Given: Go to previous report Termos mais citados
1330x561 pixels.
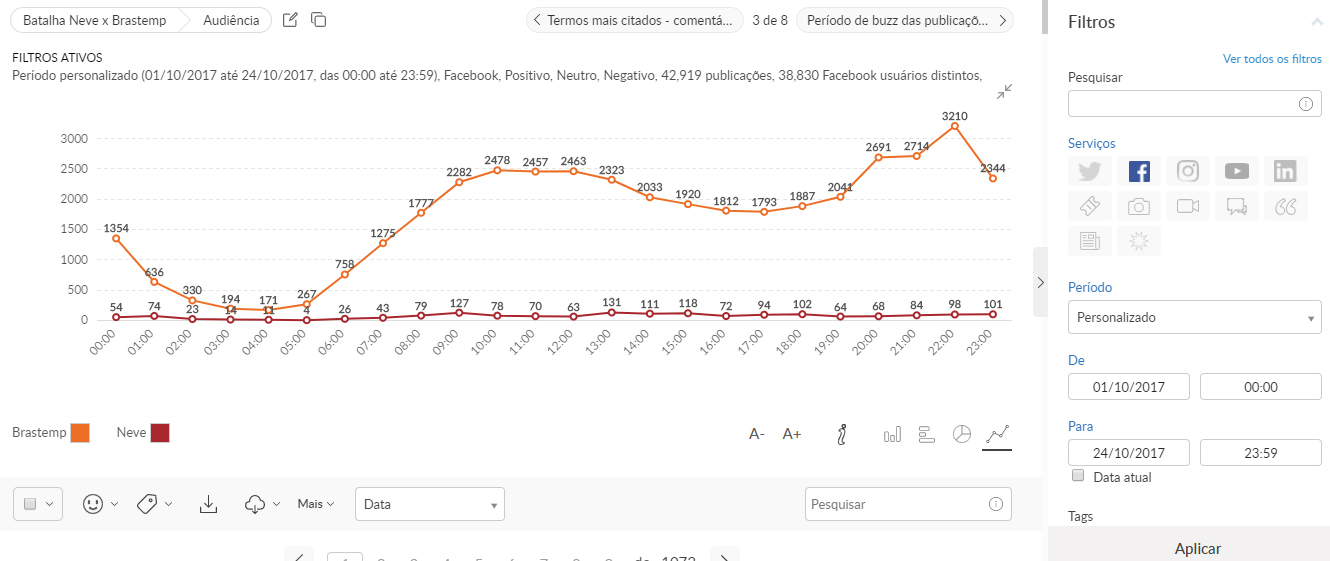Looking at the screenshot, I should tap(634, 20).
